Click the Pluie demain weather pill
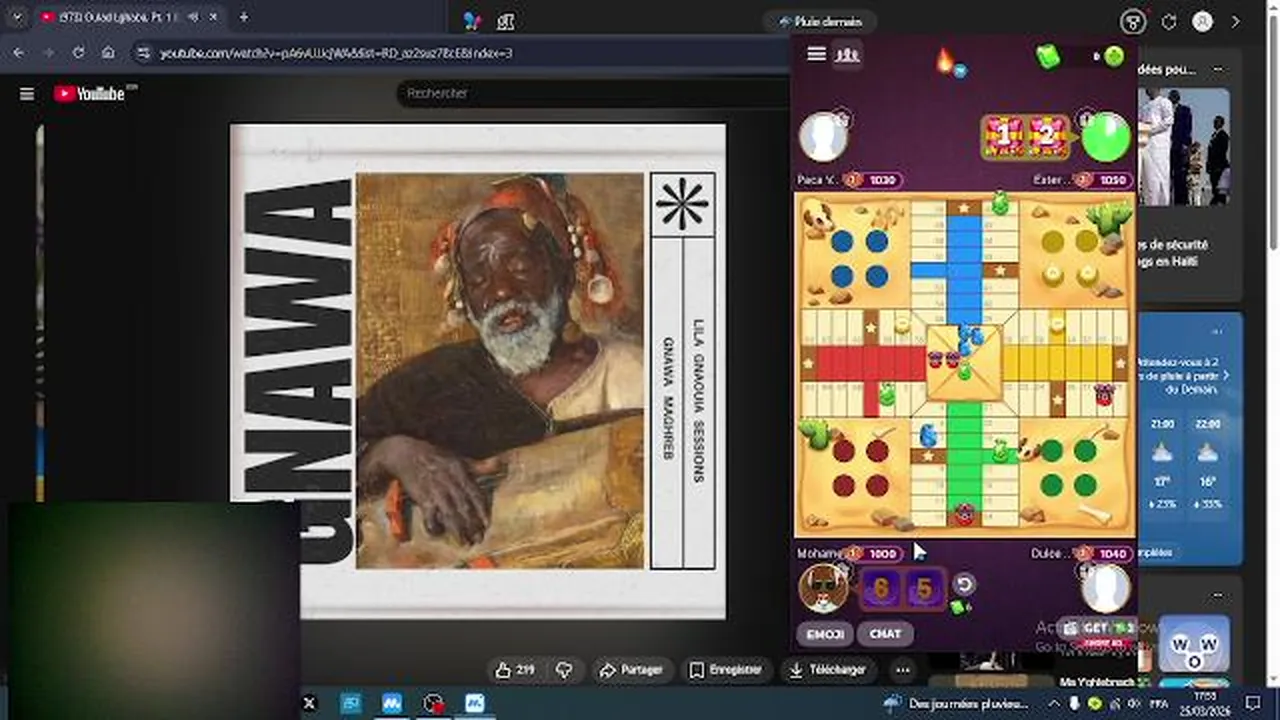Image resolution: width=1280 pixels, height=720 pixels. click(819, 21)
